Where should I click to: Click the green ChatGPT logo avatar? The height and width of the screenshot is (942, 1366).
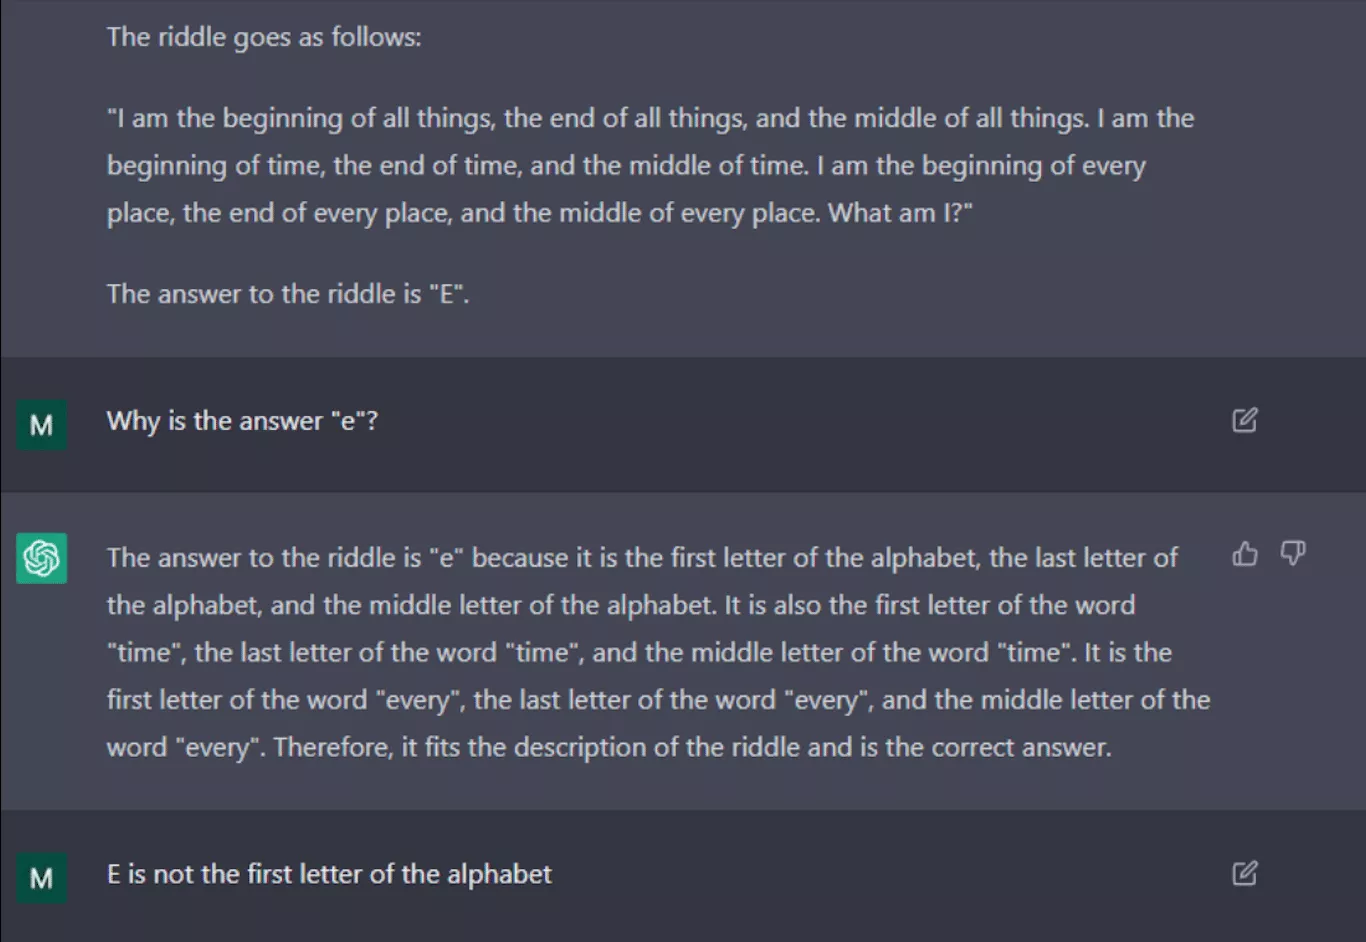click(x=42, y=558)
